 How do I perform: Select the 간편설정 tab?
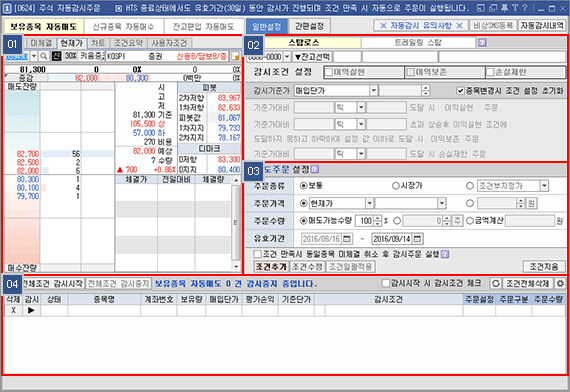click(309, 26)
